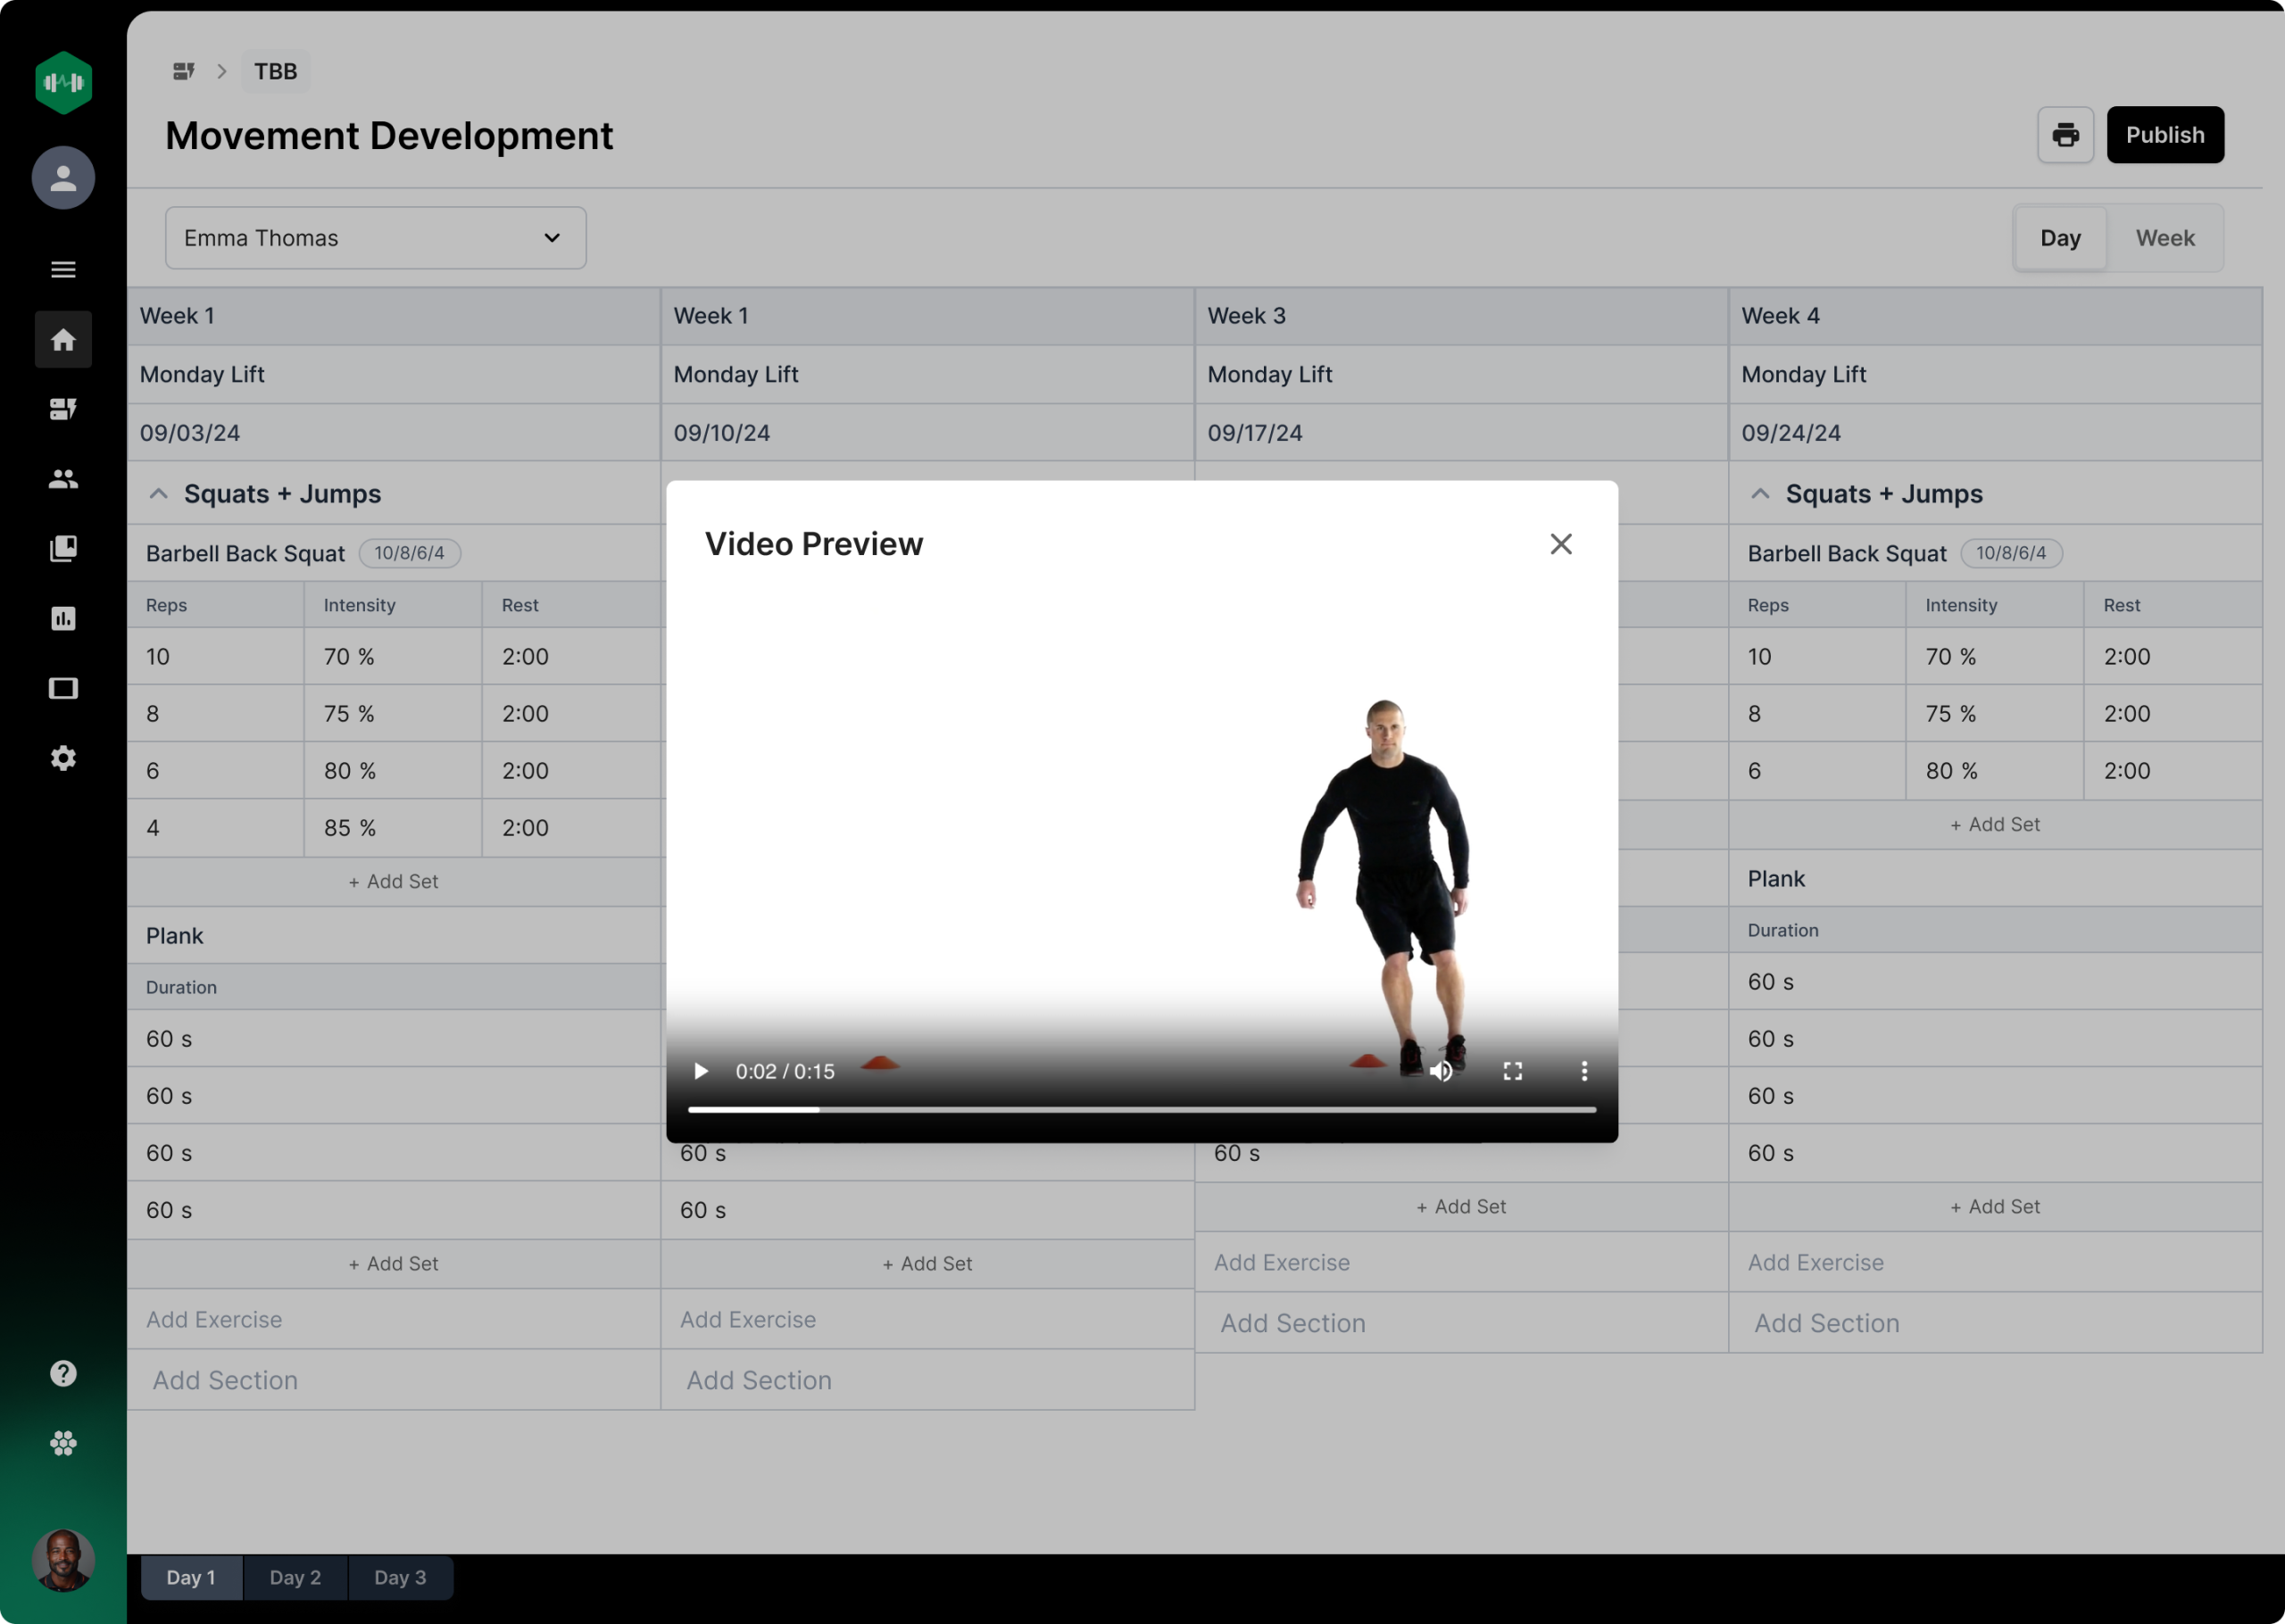Viewport: 2285px width, 1624px height.
Task: Seek on the video progress bar
Action: [x=1142, y=1109]
